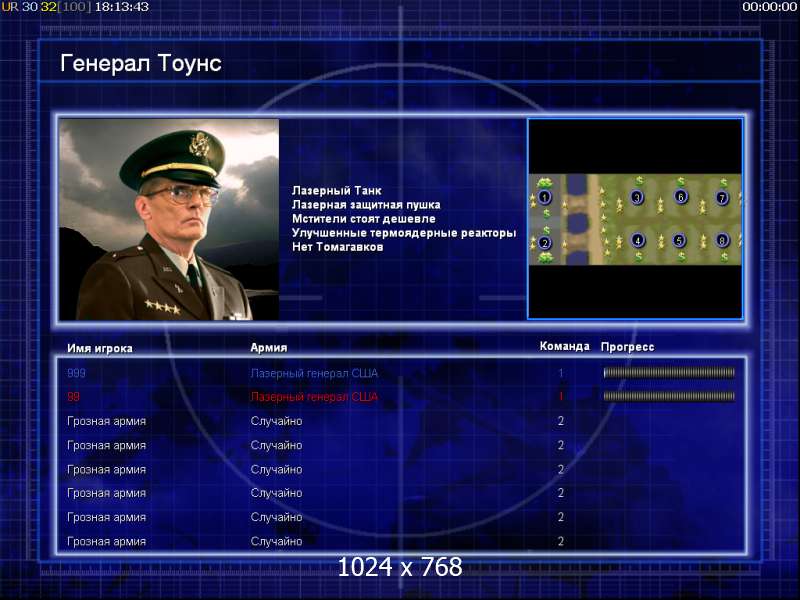Click the 'Лазерный Танк' line
800x600 pixels.
337,190
